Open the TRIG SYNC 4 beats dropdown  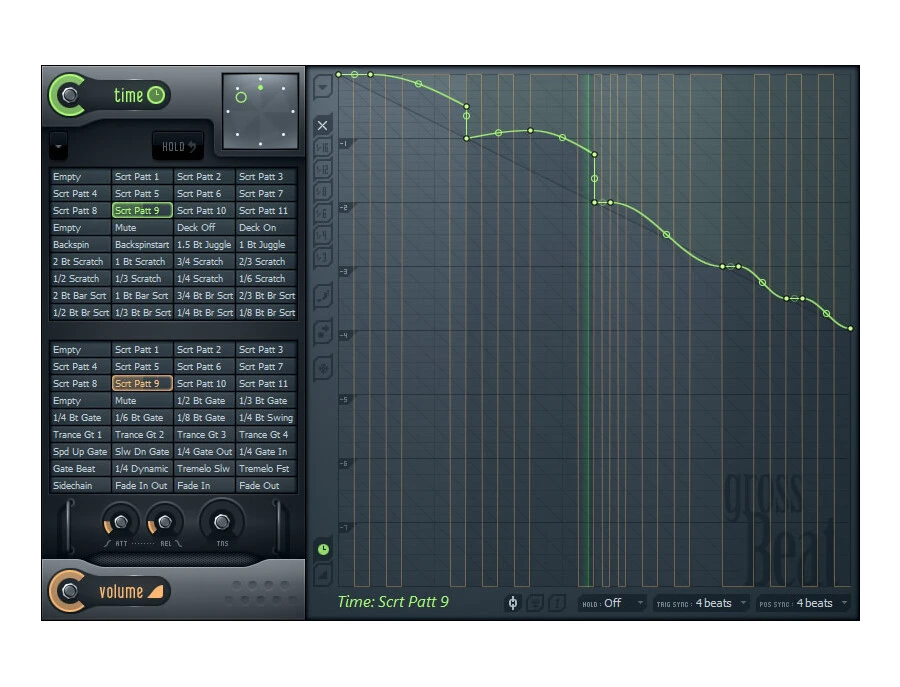coord(702,603)
